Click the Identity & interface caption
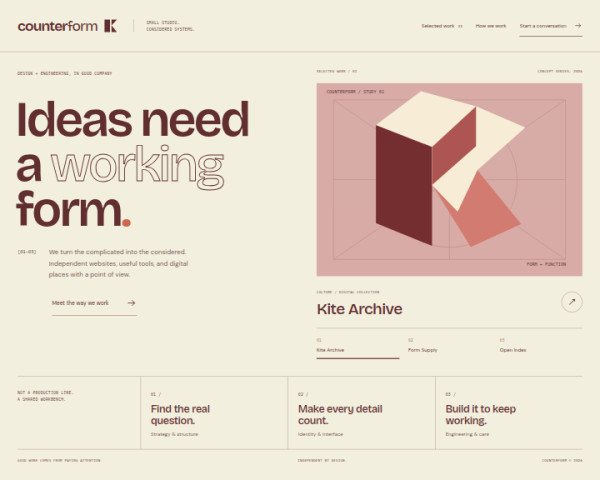The height and width of the screenshot is (480, 600). [x=320, y=434]
